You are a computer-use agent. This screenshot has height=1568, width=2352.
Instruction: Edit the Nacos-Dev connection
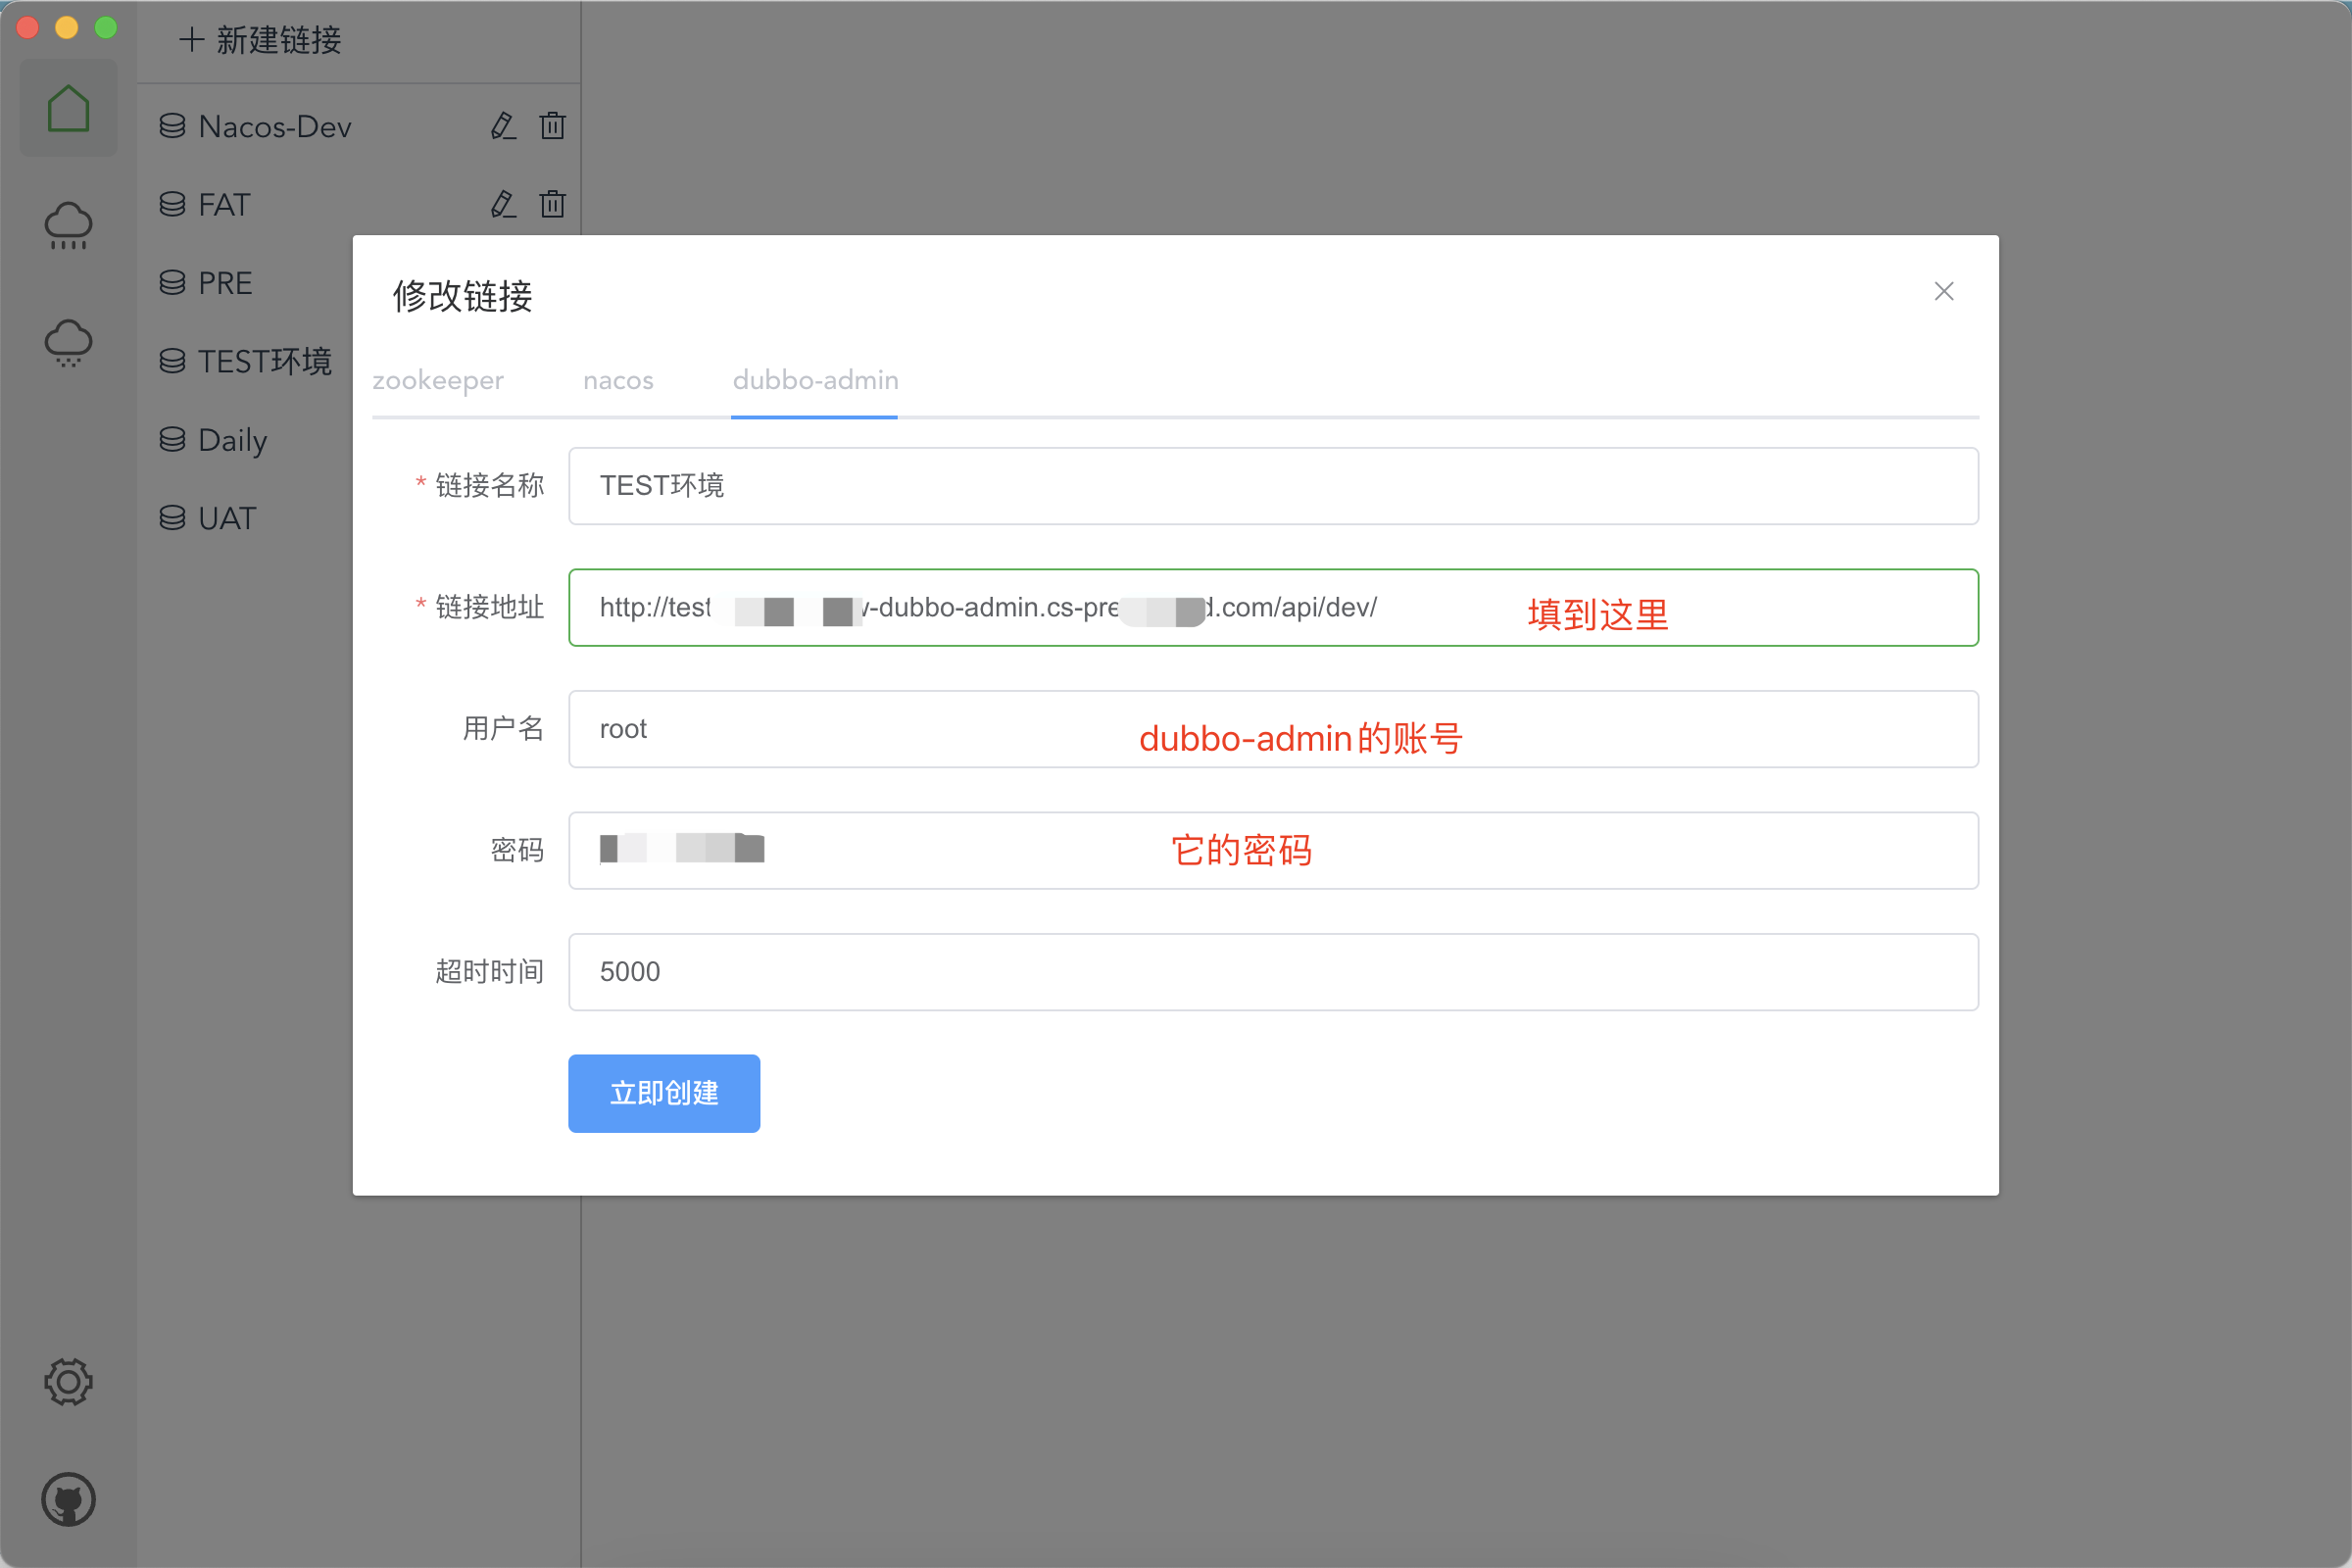click(503, 126)
